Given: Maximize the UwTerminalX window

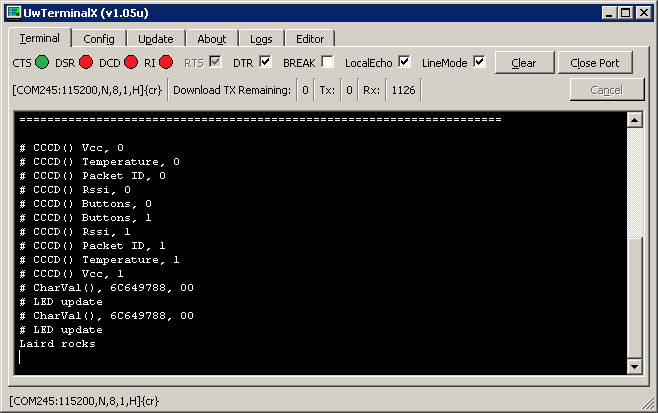Looking at the screenshot, I should click(625, 13).
